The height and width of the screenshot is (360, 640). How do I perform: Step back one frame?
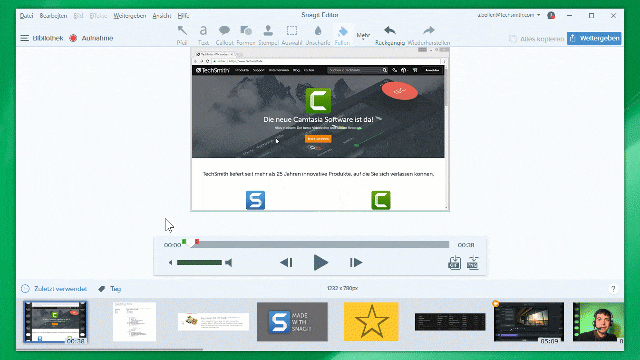point(286,262)
